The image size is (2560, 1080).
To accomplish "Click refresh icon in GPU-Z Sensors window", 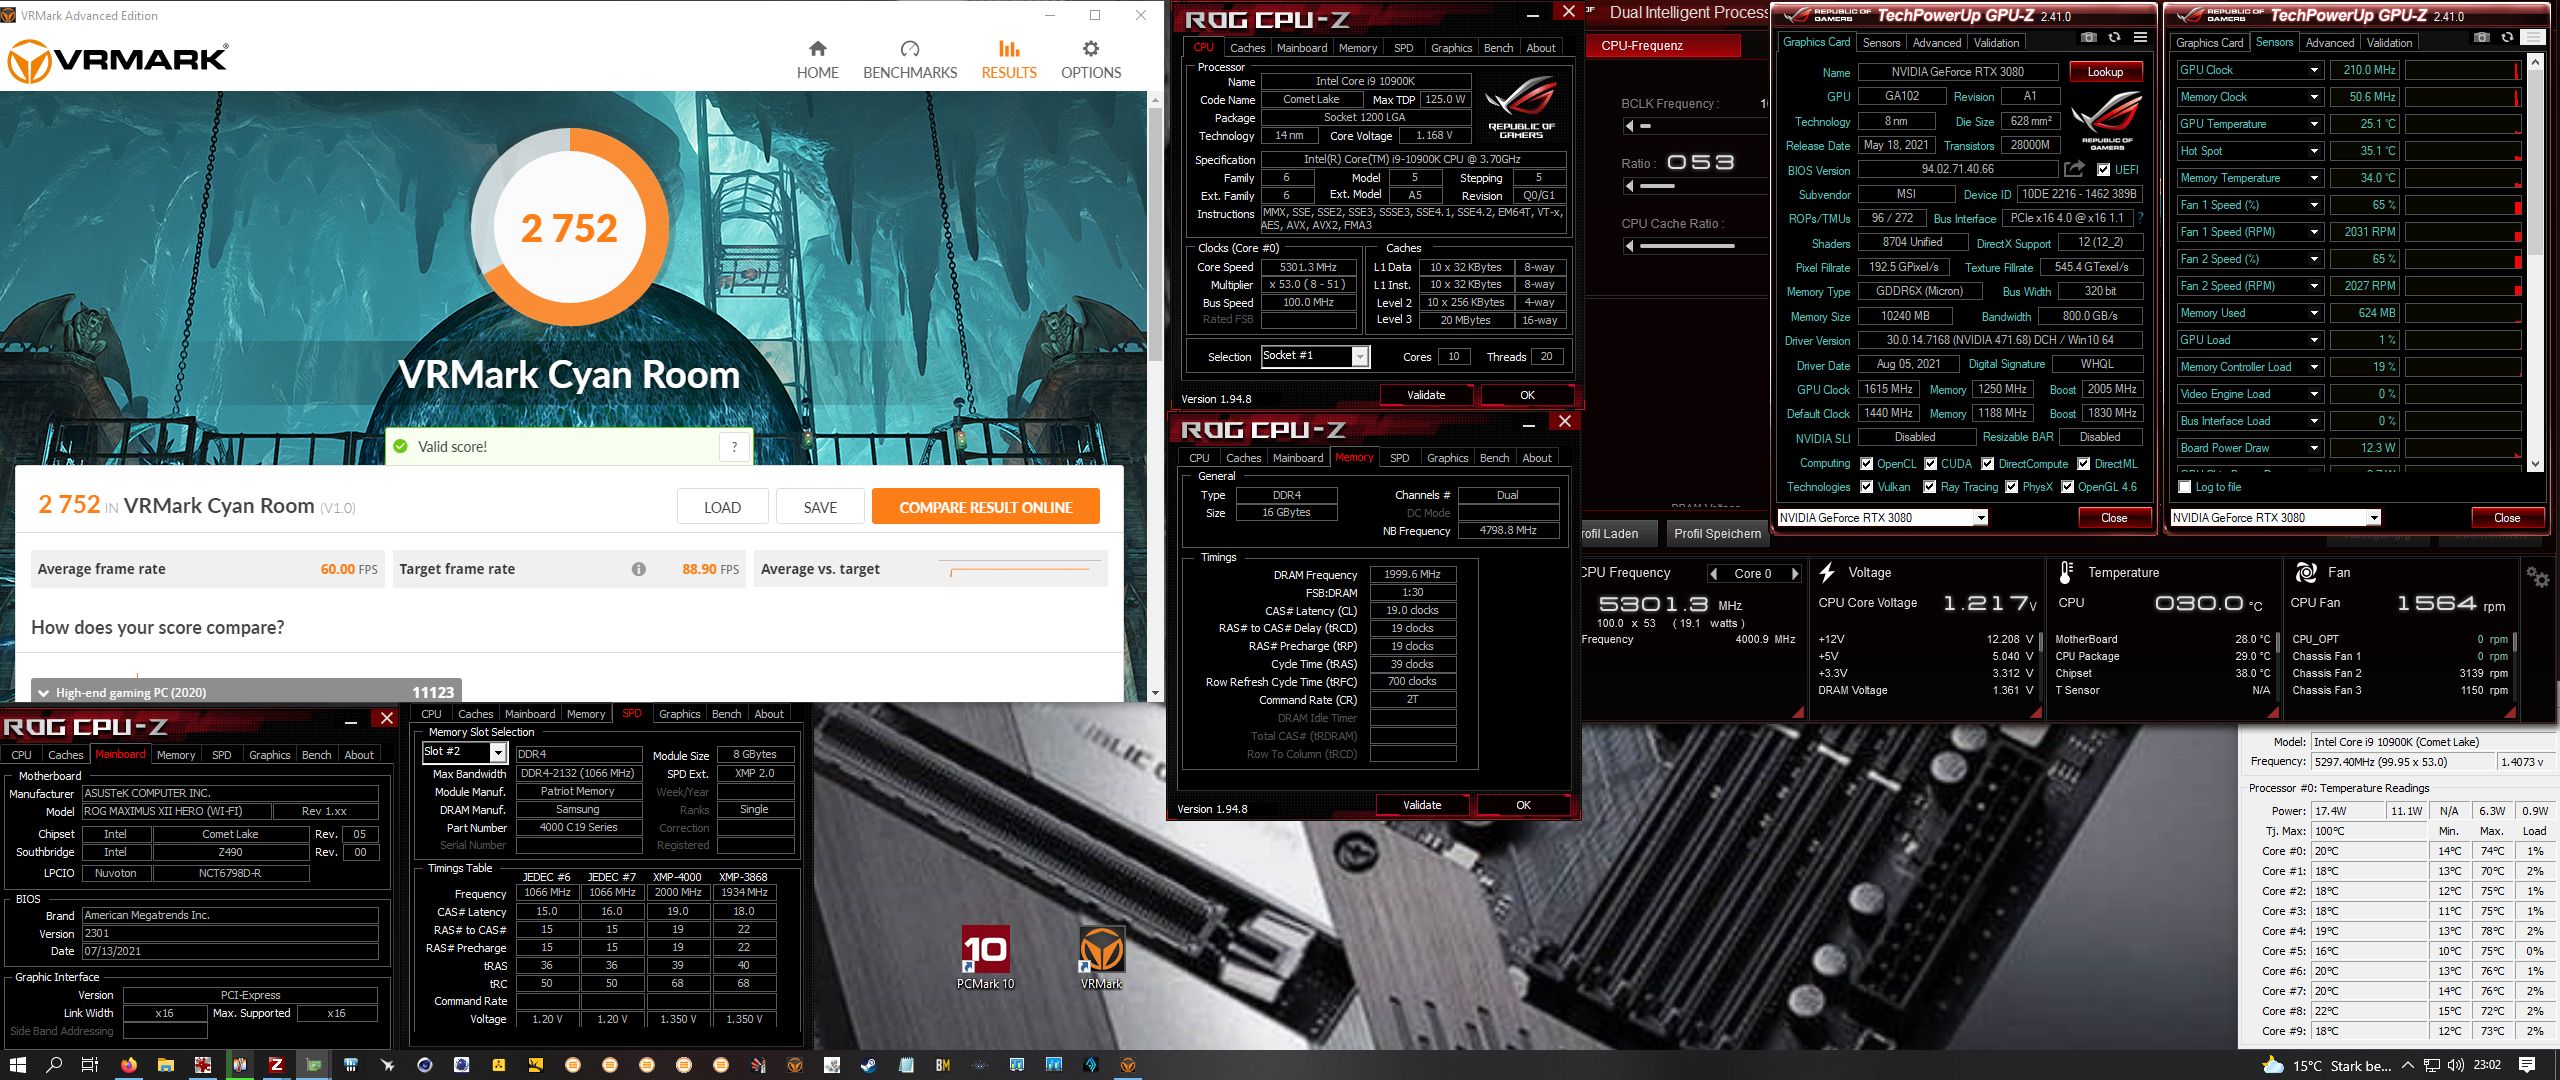I will 2507,38.
